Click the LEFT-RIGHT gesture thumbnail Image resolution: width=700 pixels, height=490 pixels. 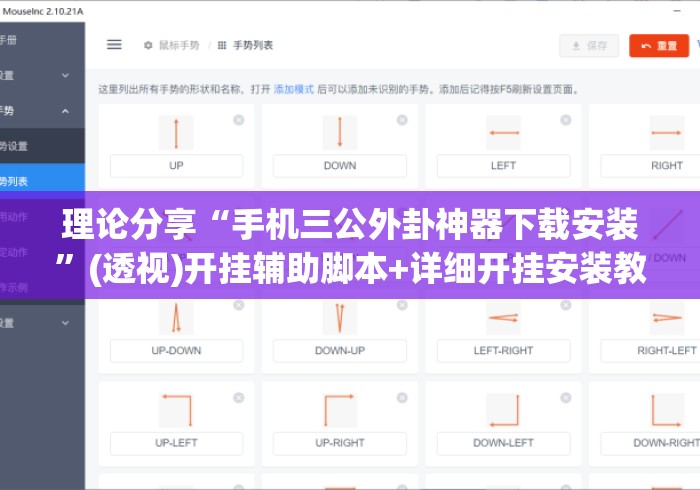pos(504,318)
